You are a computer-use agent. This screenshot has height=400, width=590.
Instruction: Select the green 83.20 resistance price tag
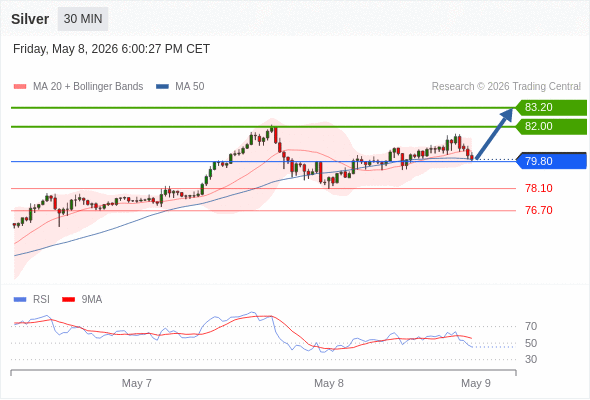pyautogui.click(x=551, y=108)
